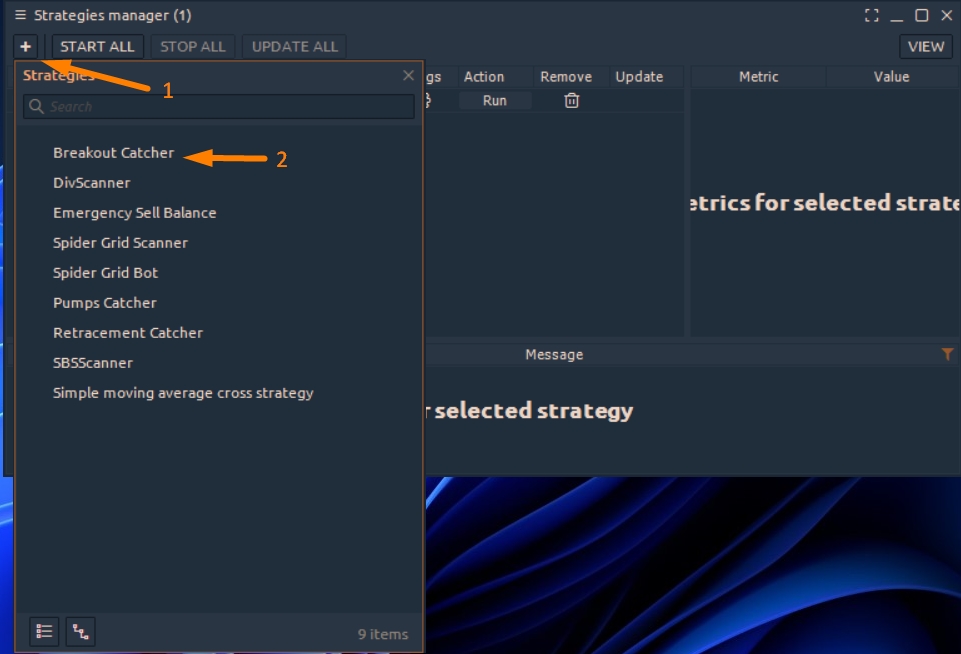
Task: Choose the DivScanner strategy
Action: (x=91, y=183)
